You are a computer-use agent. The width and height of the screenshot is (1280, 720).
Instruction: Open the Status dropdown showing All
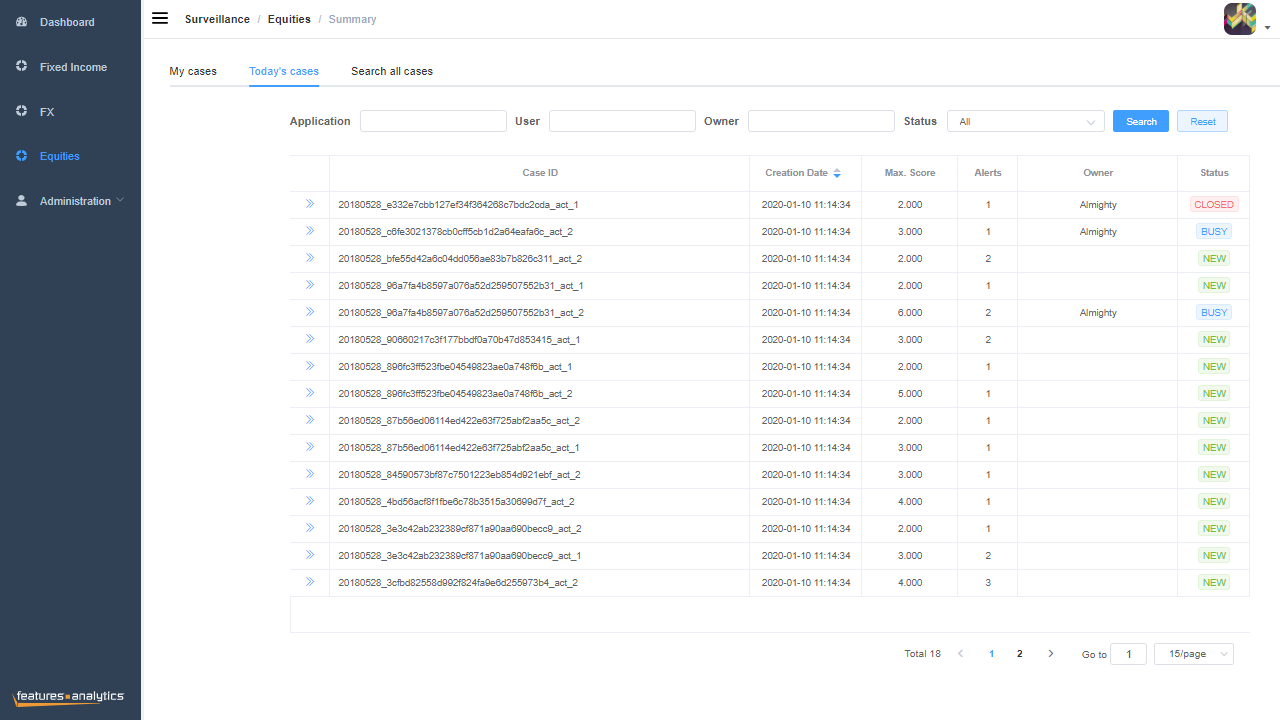tap(1026, 121)
